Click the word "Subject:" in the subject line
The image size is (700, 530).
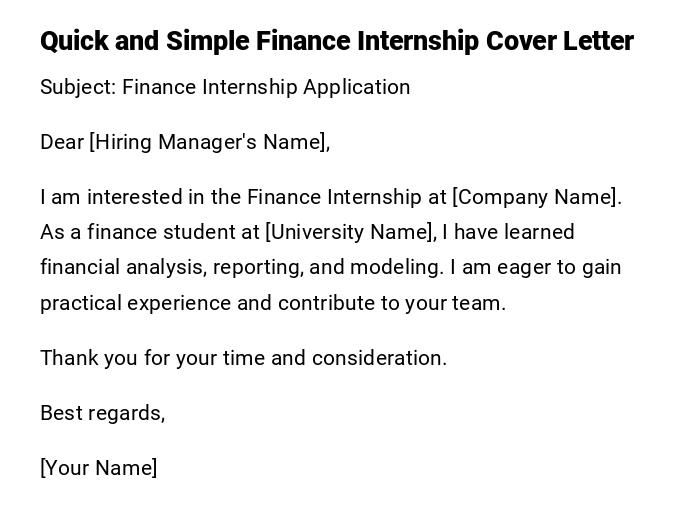coord(78,87)
